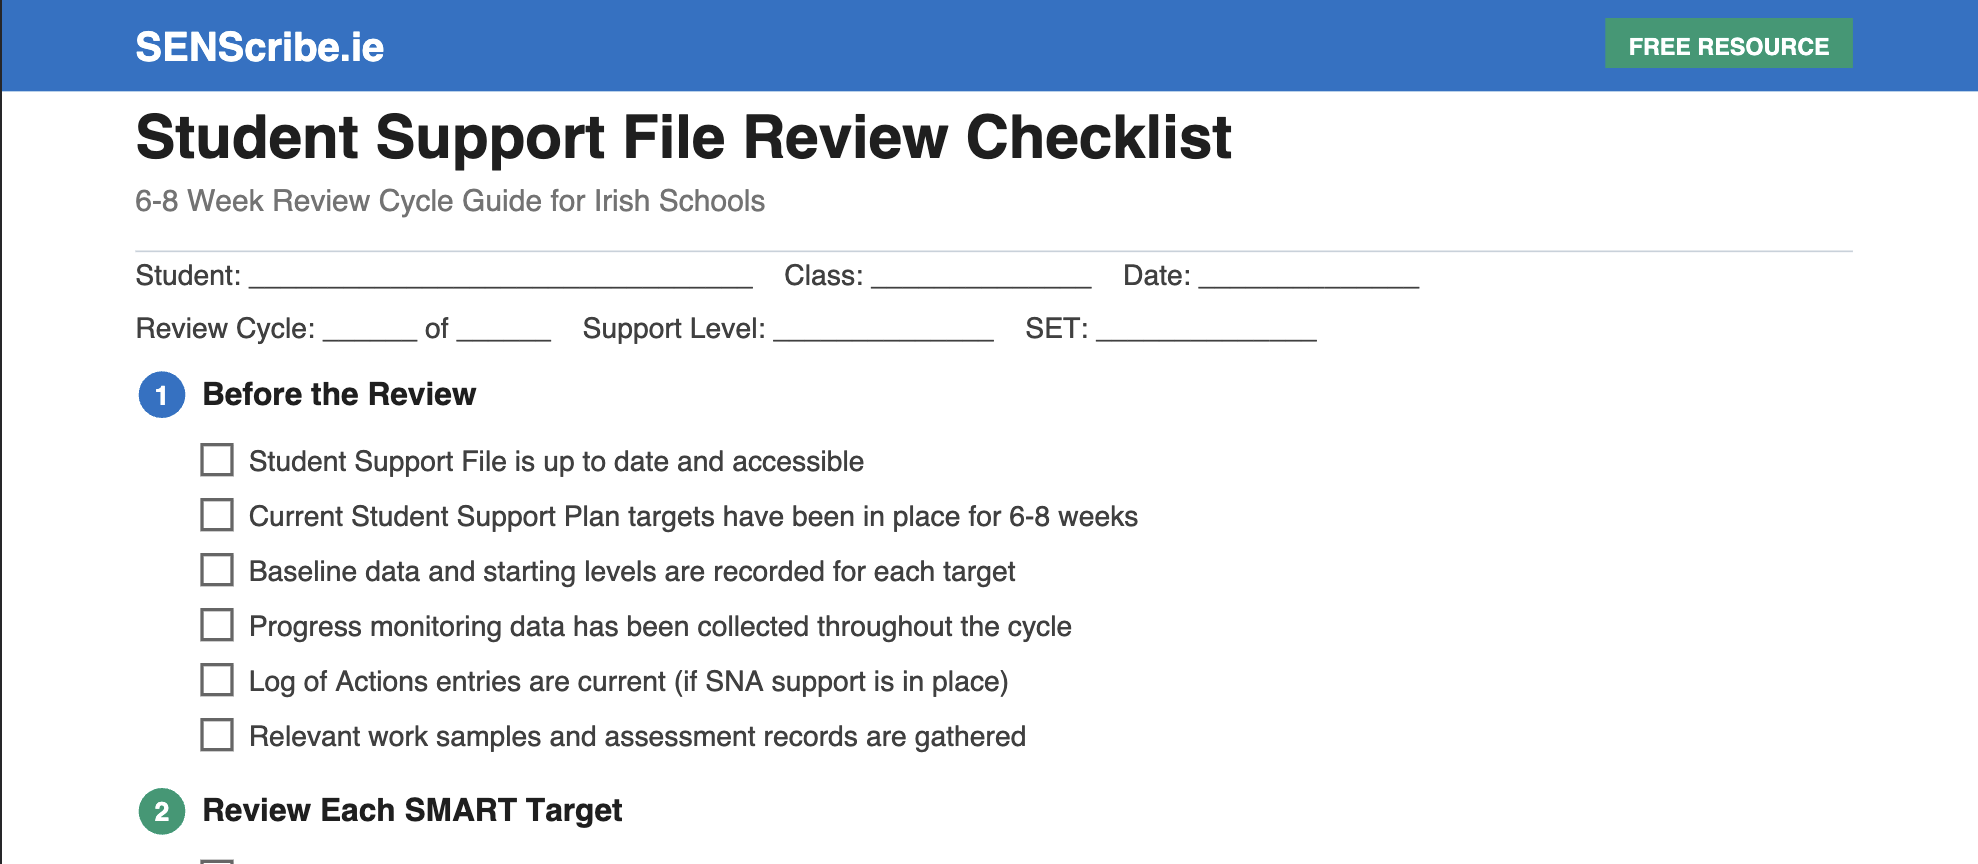Click the "Review Each SMART Target" heading

pos(412,810)
